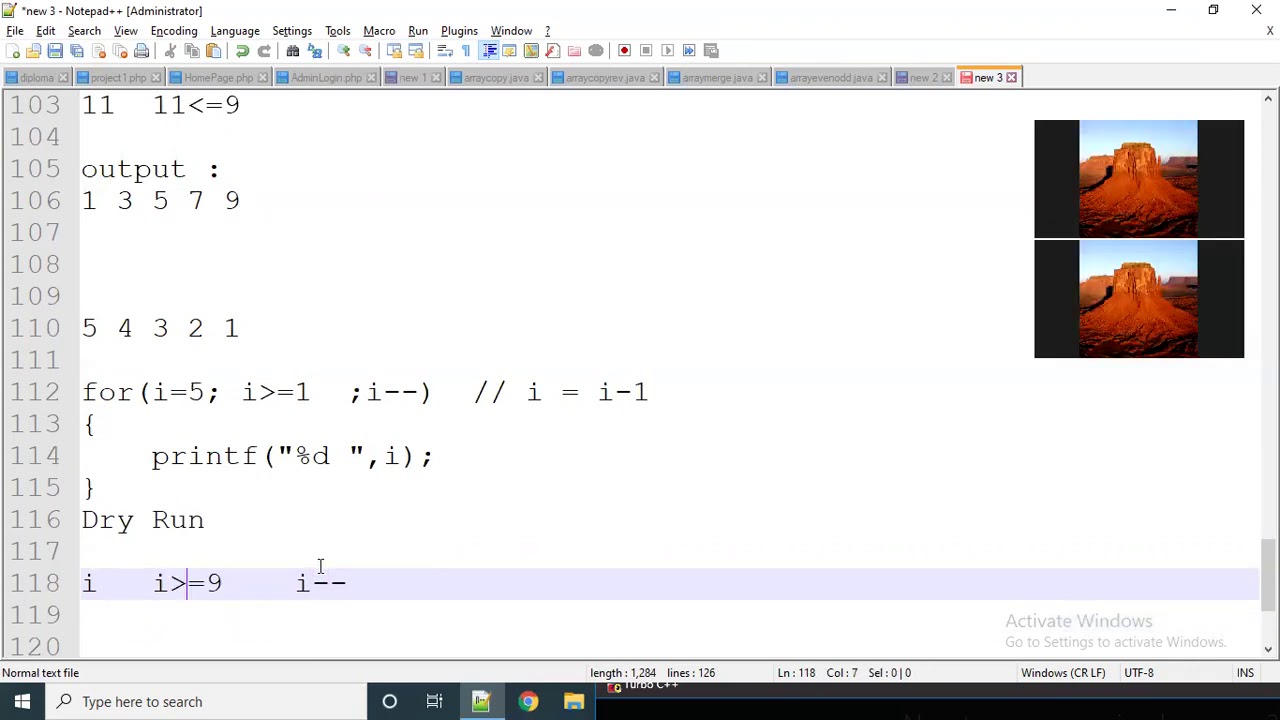Image resolution: width=1280 pixels, height=720 pixels.
Task: Click the Playback macro icon
Action: 667,50
